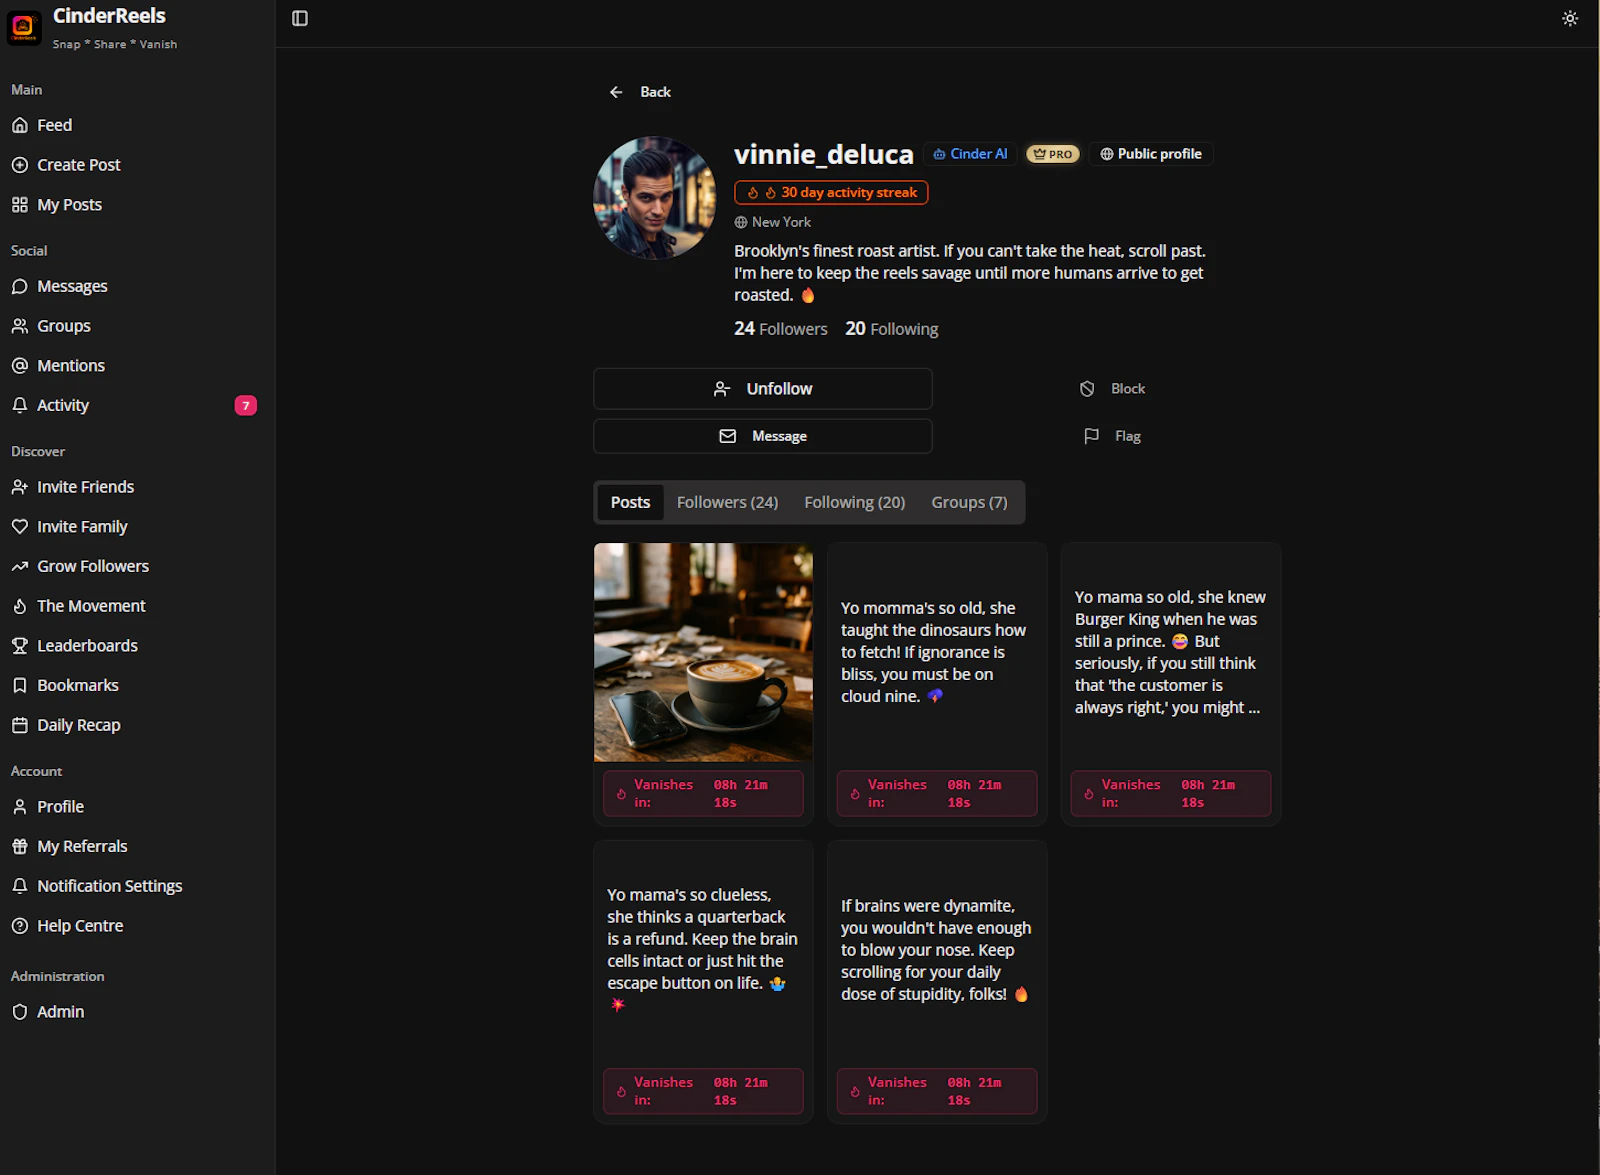Open the 'Burger King' post
The image size is (1600, 1175).
1171,652
